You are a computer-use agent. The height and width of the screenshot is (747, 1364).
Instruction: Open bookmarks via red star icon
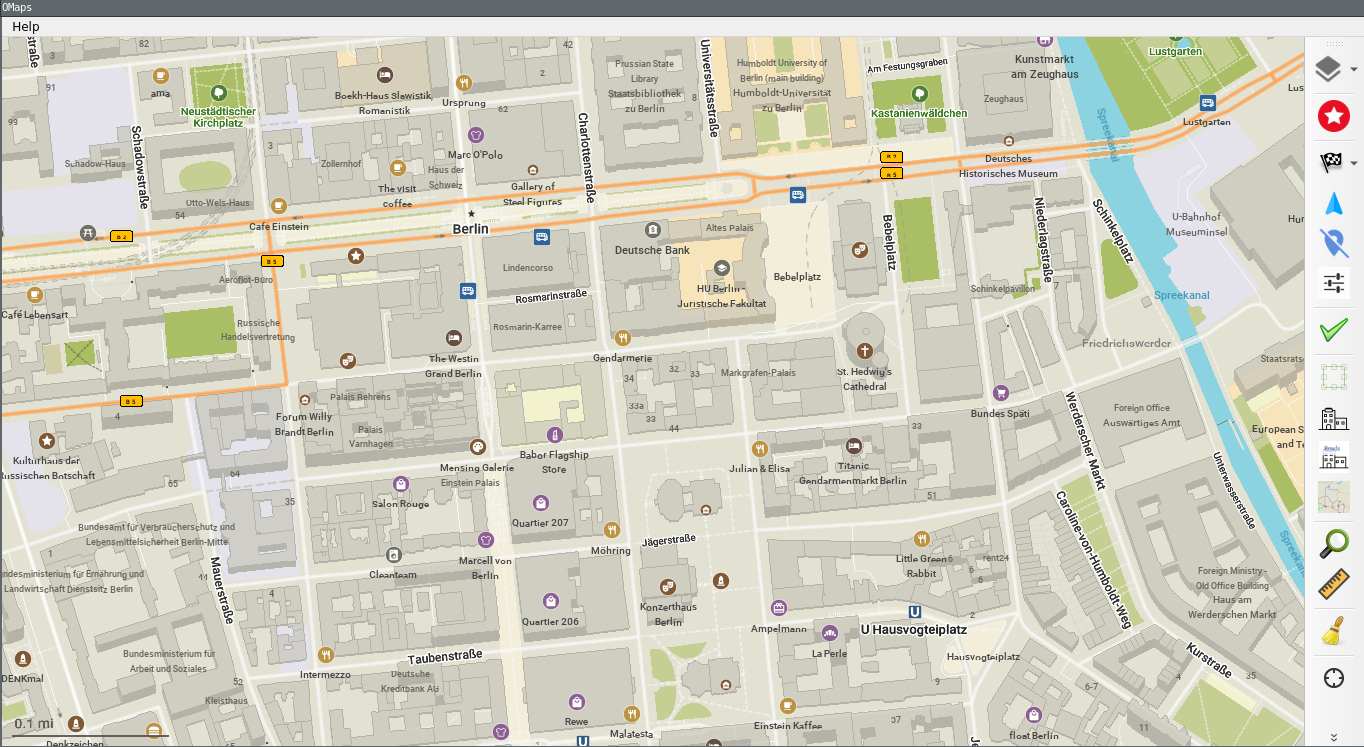[1333, 116]
